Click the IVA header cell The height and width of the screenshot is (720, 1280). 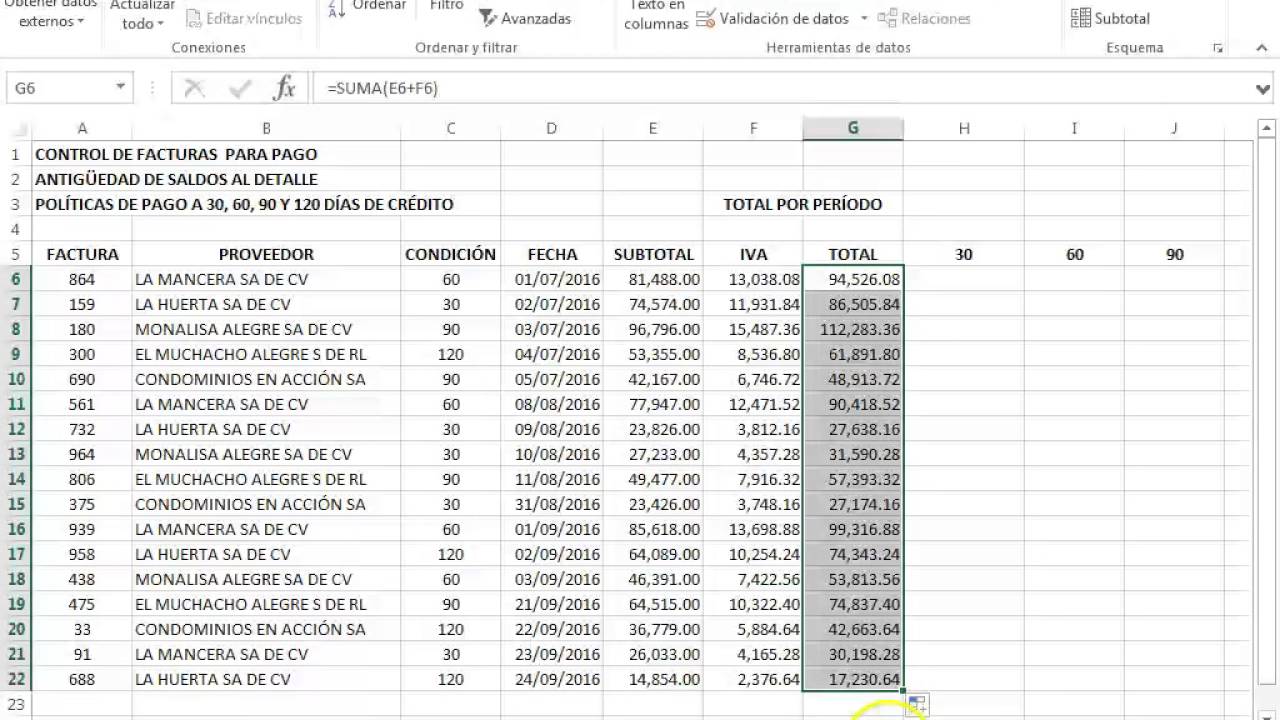point(753,254)
